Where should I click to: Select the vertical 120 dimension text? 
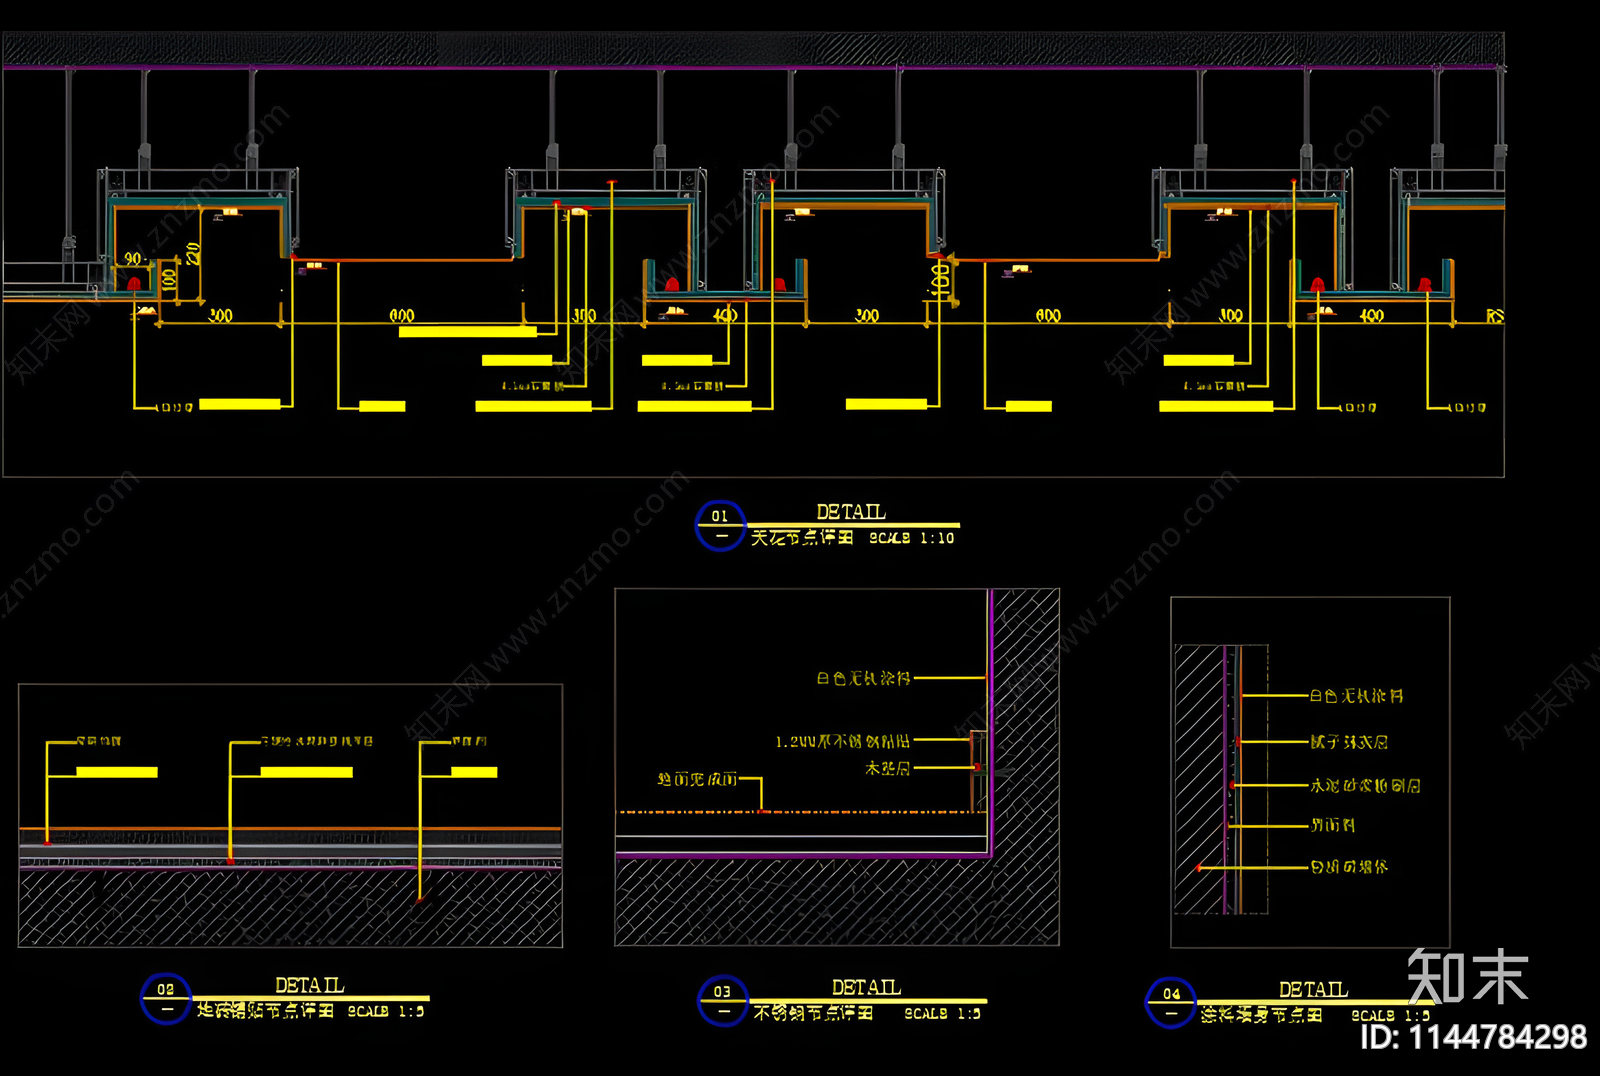click(194, 253)
